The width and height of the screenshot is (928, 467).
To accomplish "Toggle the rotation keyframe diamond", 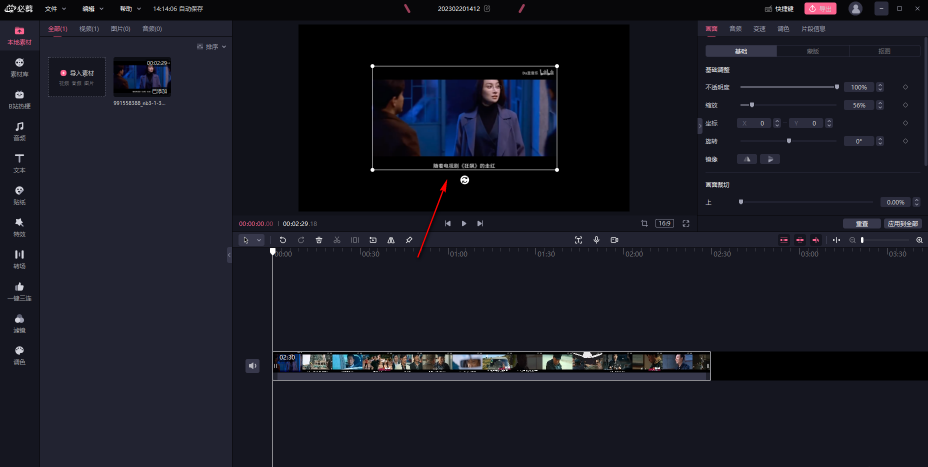I will [905, 141].
